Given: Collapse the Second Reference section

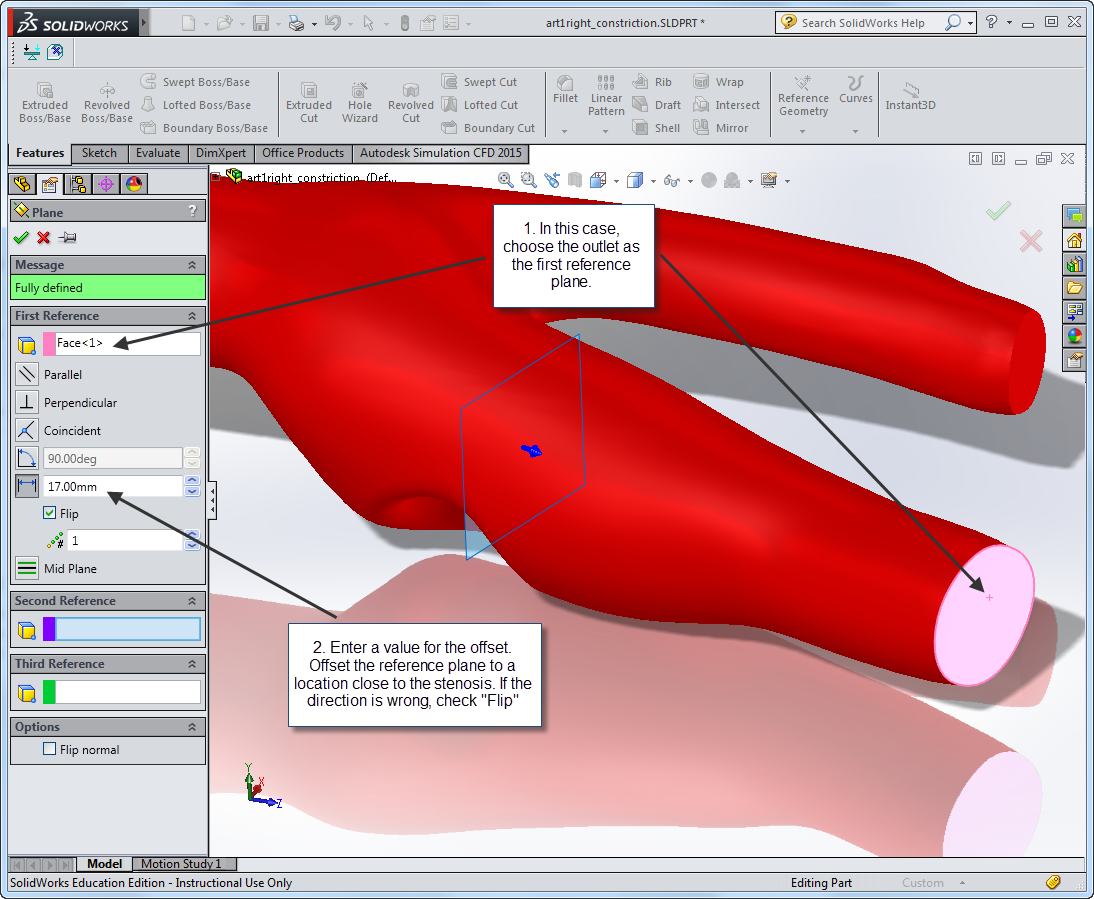Looking at the screenshot, I should pyautogui.click(x=192, y=601).
